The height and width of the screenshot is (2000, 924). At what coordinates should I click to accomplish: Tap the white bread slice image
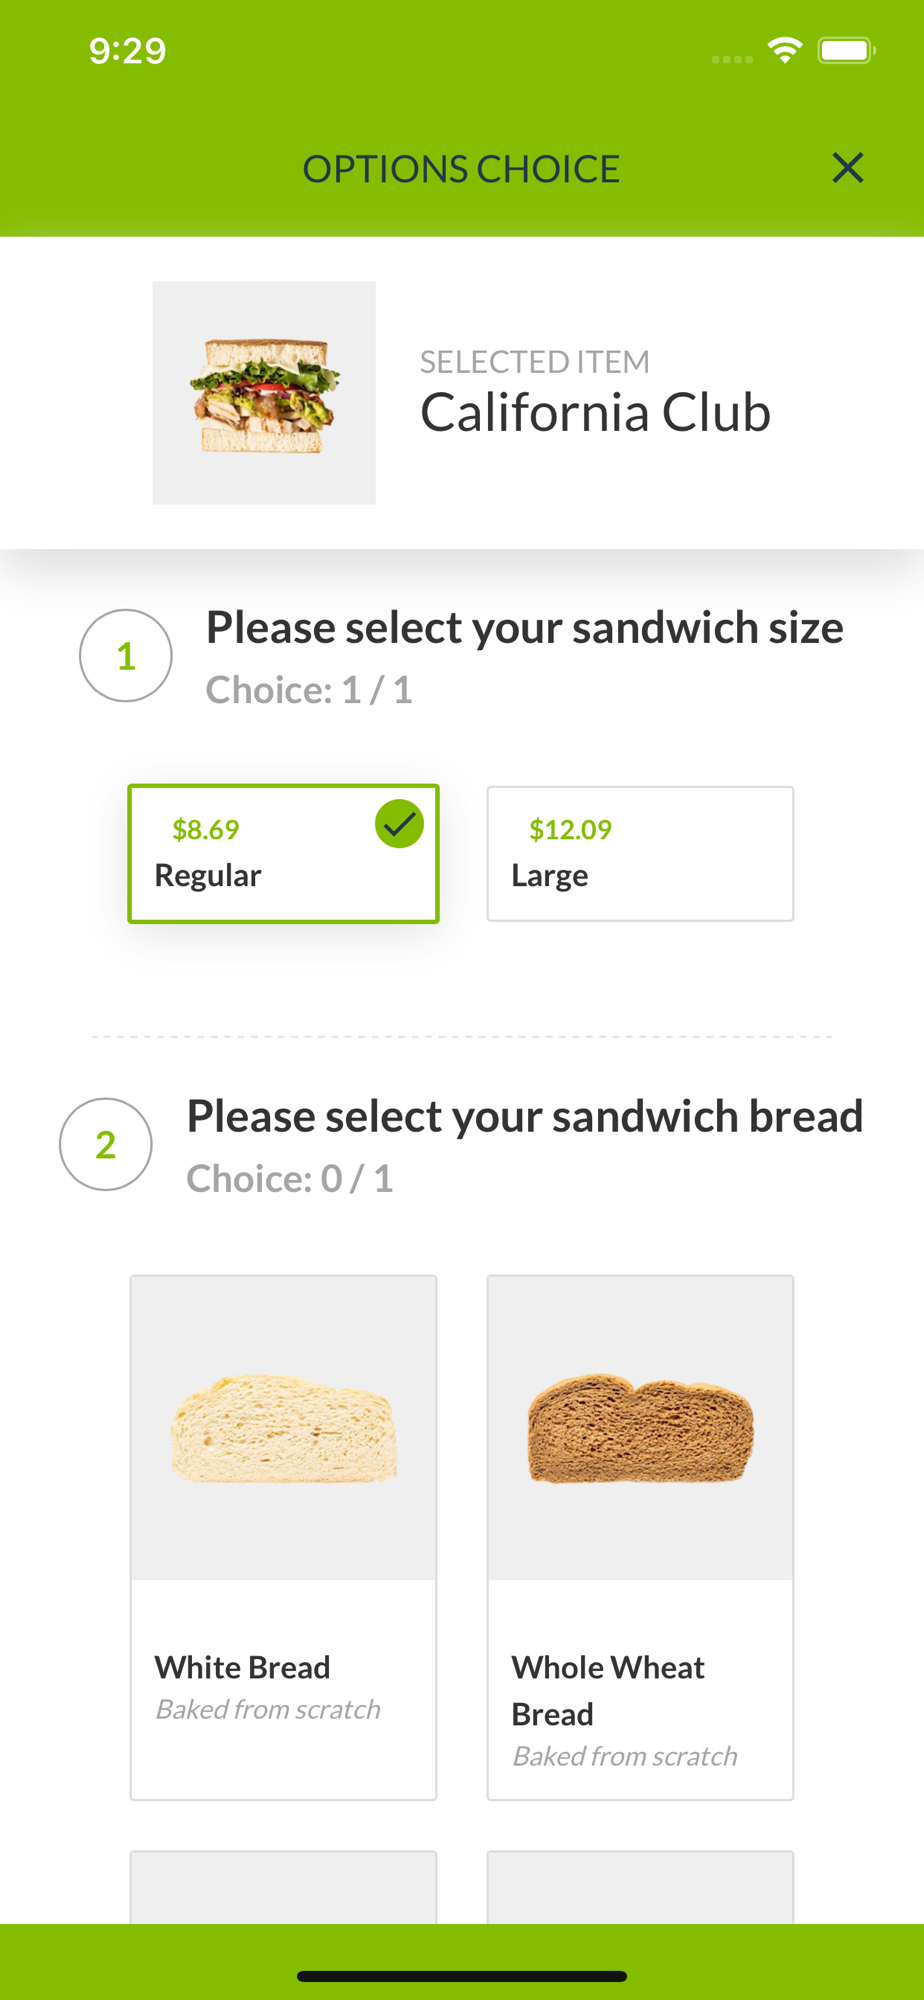[283, 1428]
